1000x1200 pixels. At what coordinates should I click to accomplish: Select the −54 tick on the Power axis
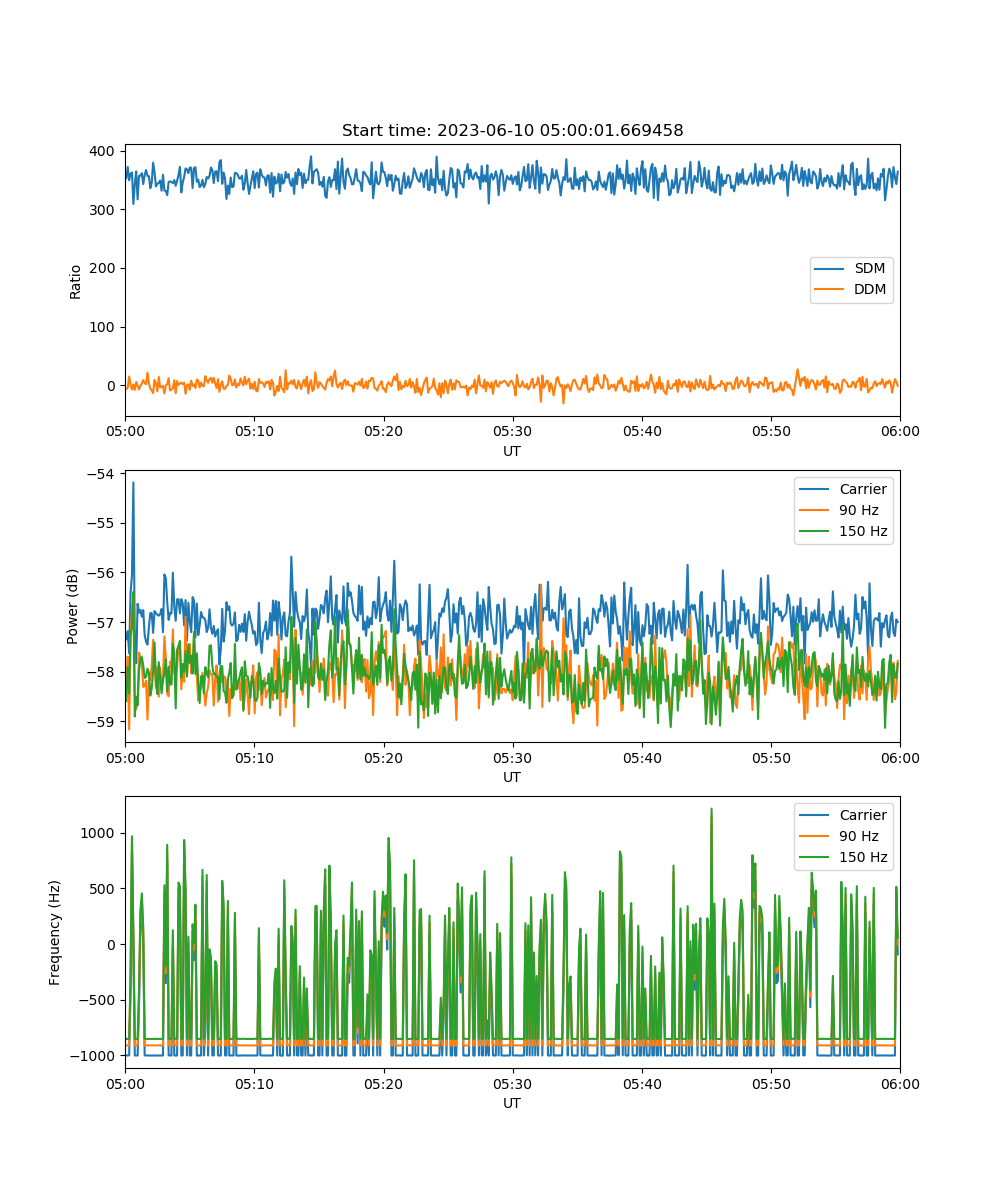pos(102,473)
